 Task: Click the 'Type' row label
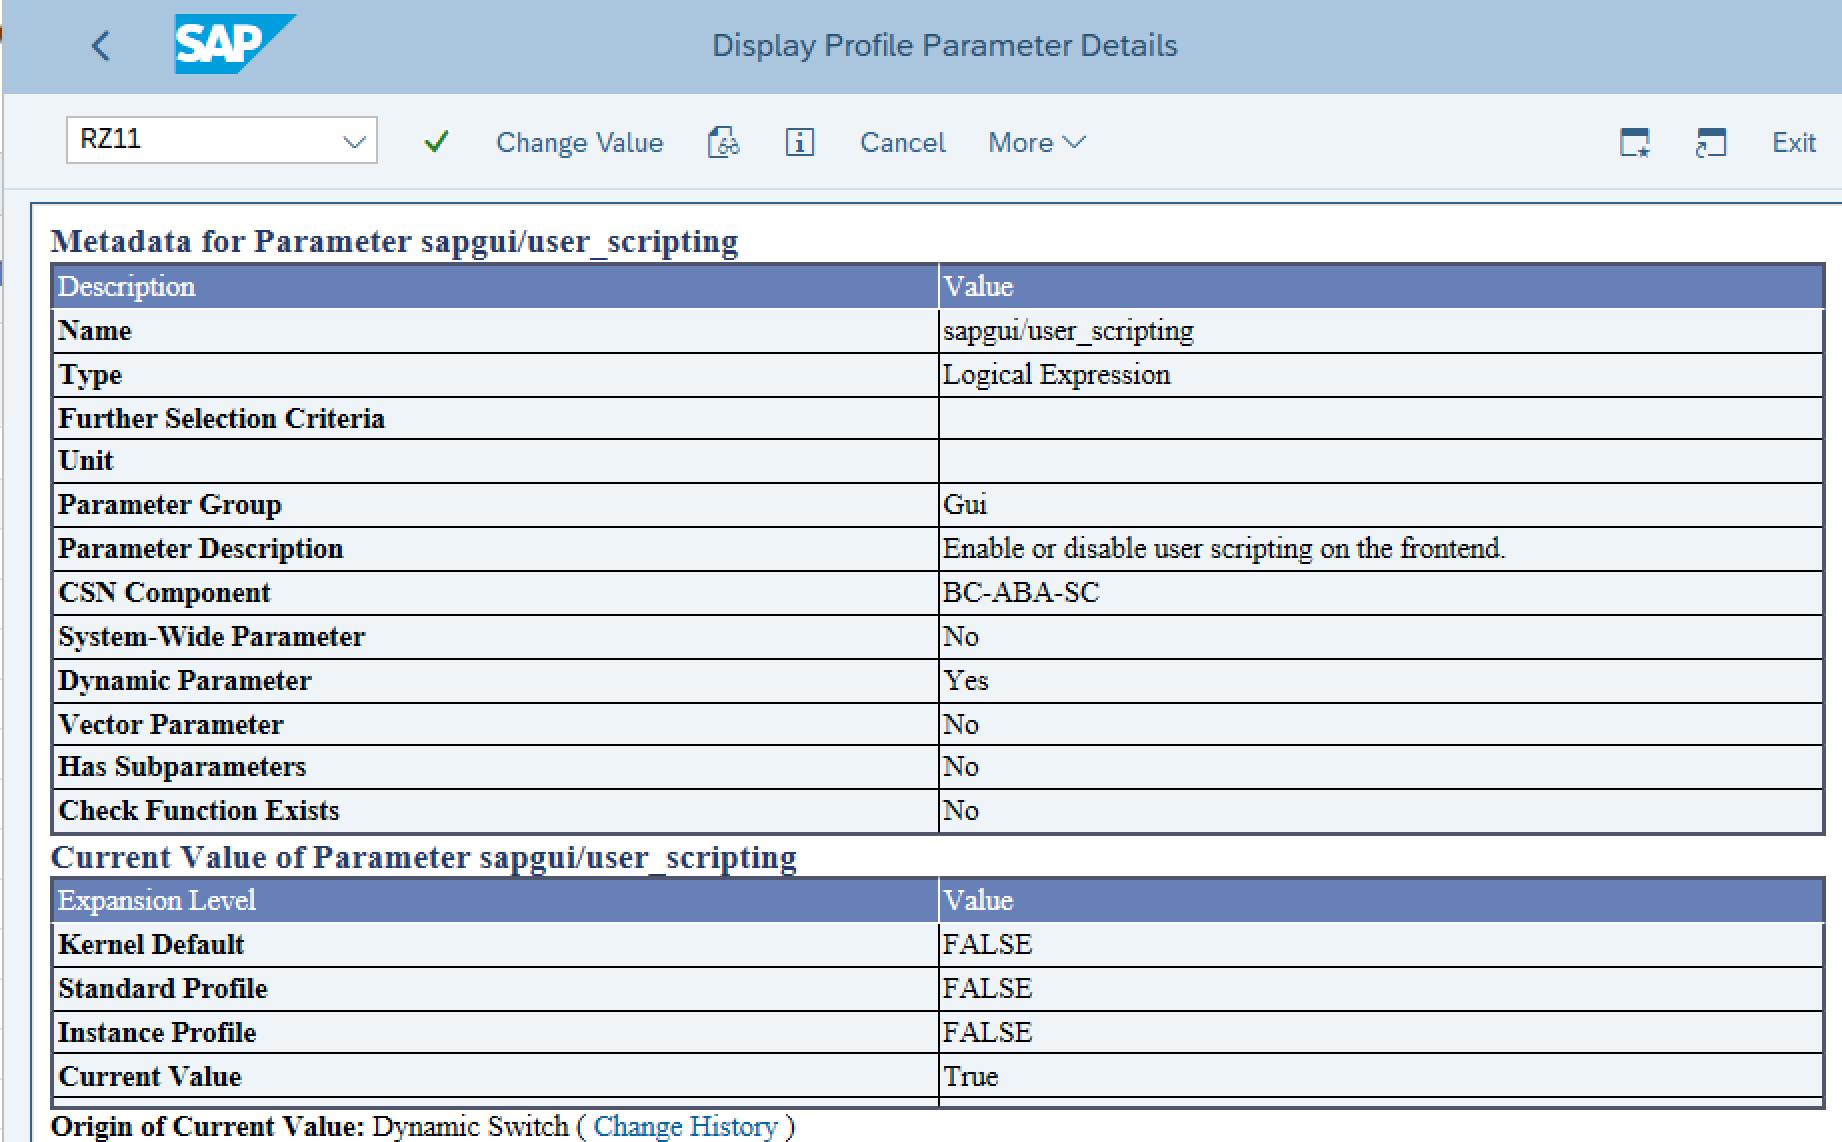tap(90, 374)
